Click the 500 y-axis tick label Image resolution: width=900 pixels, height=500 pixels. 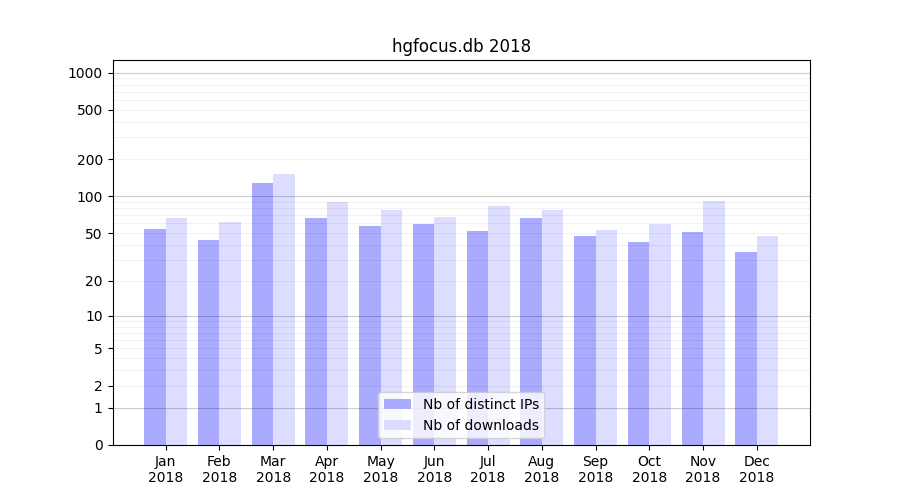click(x=89, y=110)
